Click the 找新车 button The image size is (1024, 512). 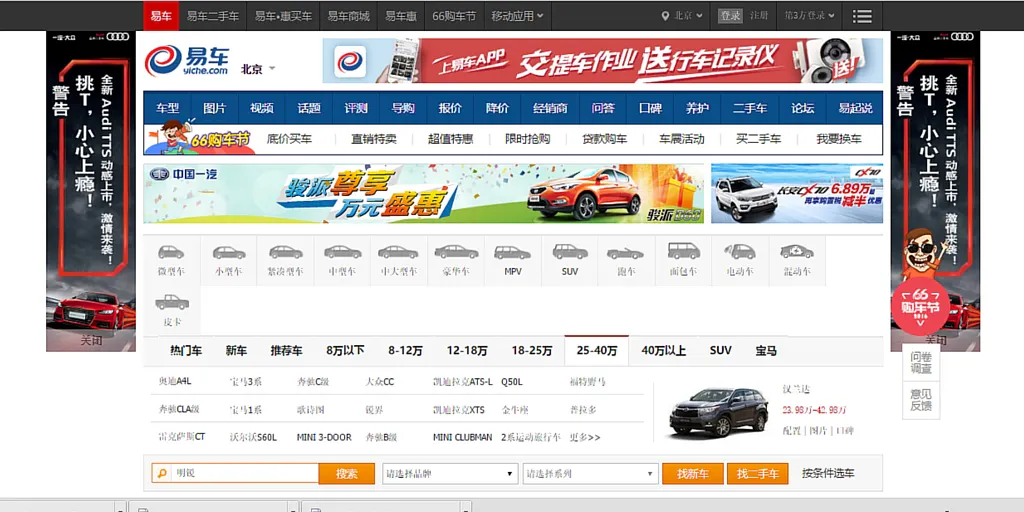click(x=693, y=473)
